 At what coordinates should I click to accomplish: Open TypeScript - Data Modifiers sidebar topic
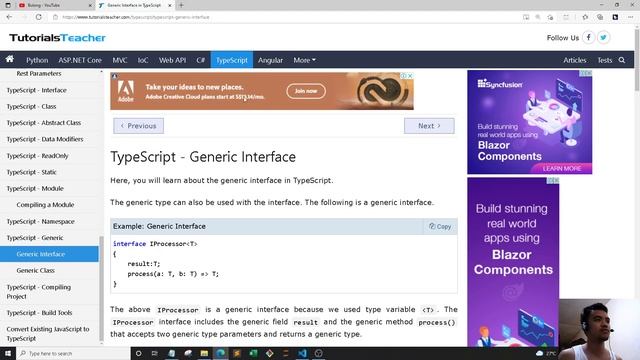pyautogui.click(x=45, y=139)
